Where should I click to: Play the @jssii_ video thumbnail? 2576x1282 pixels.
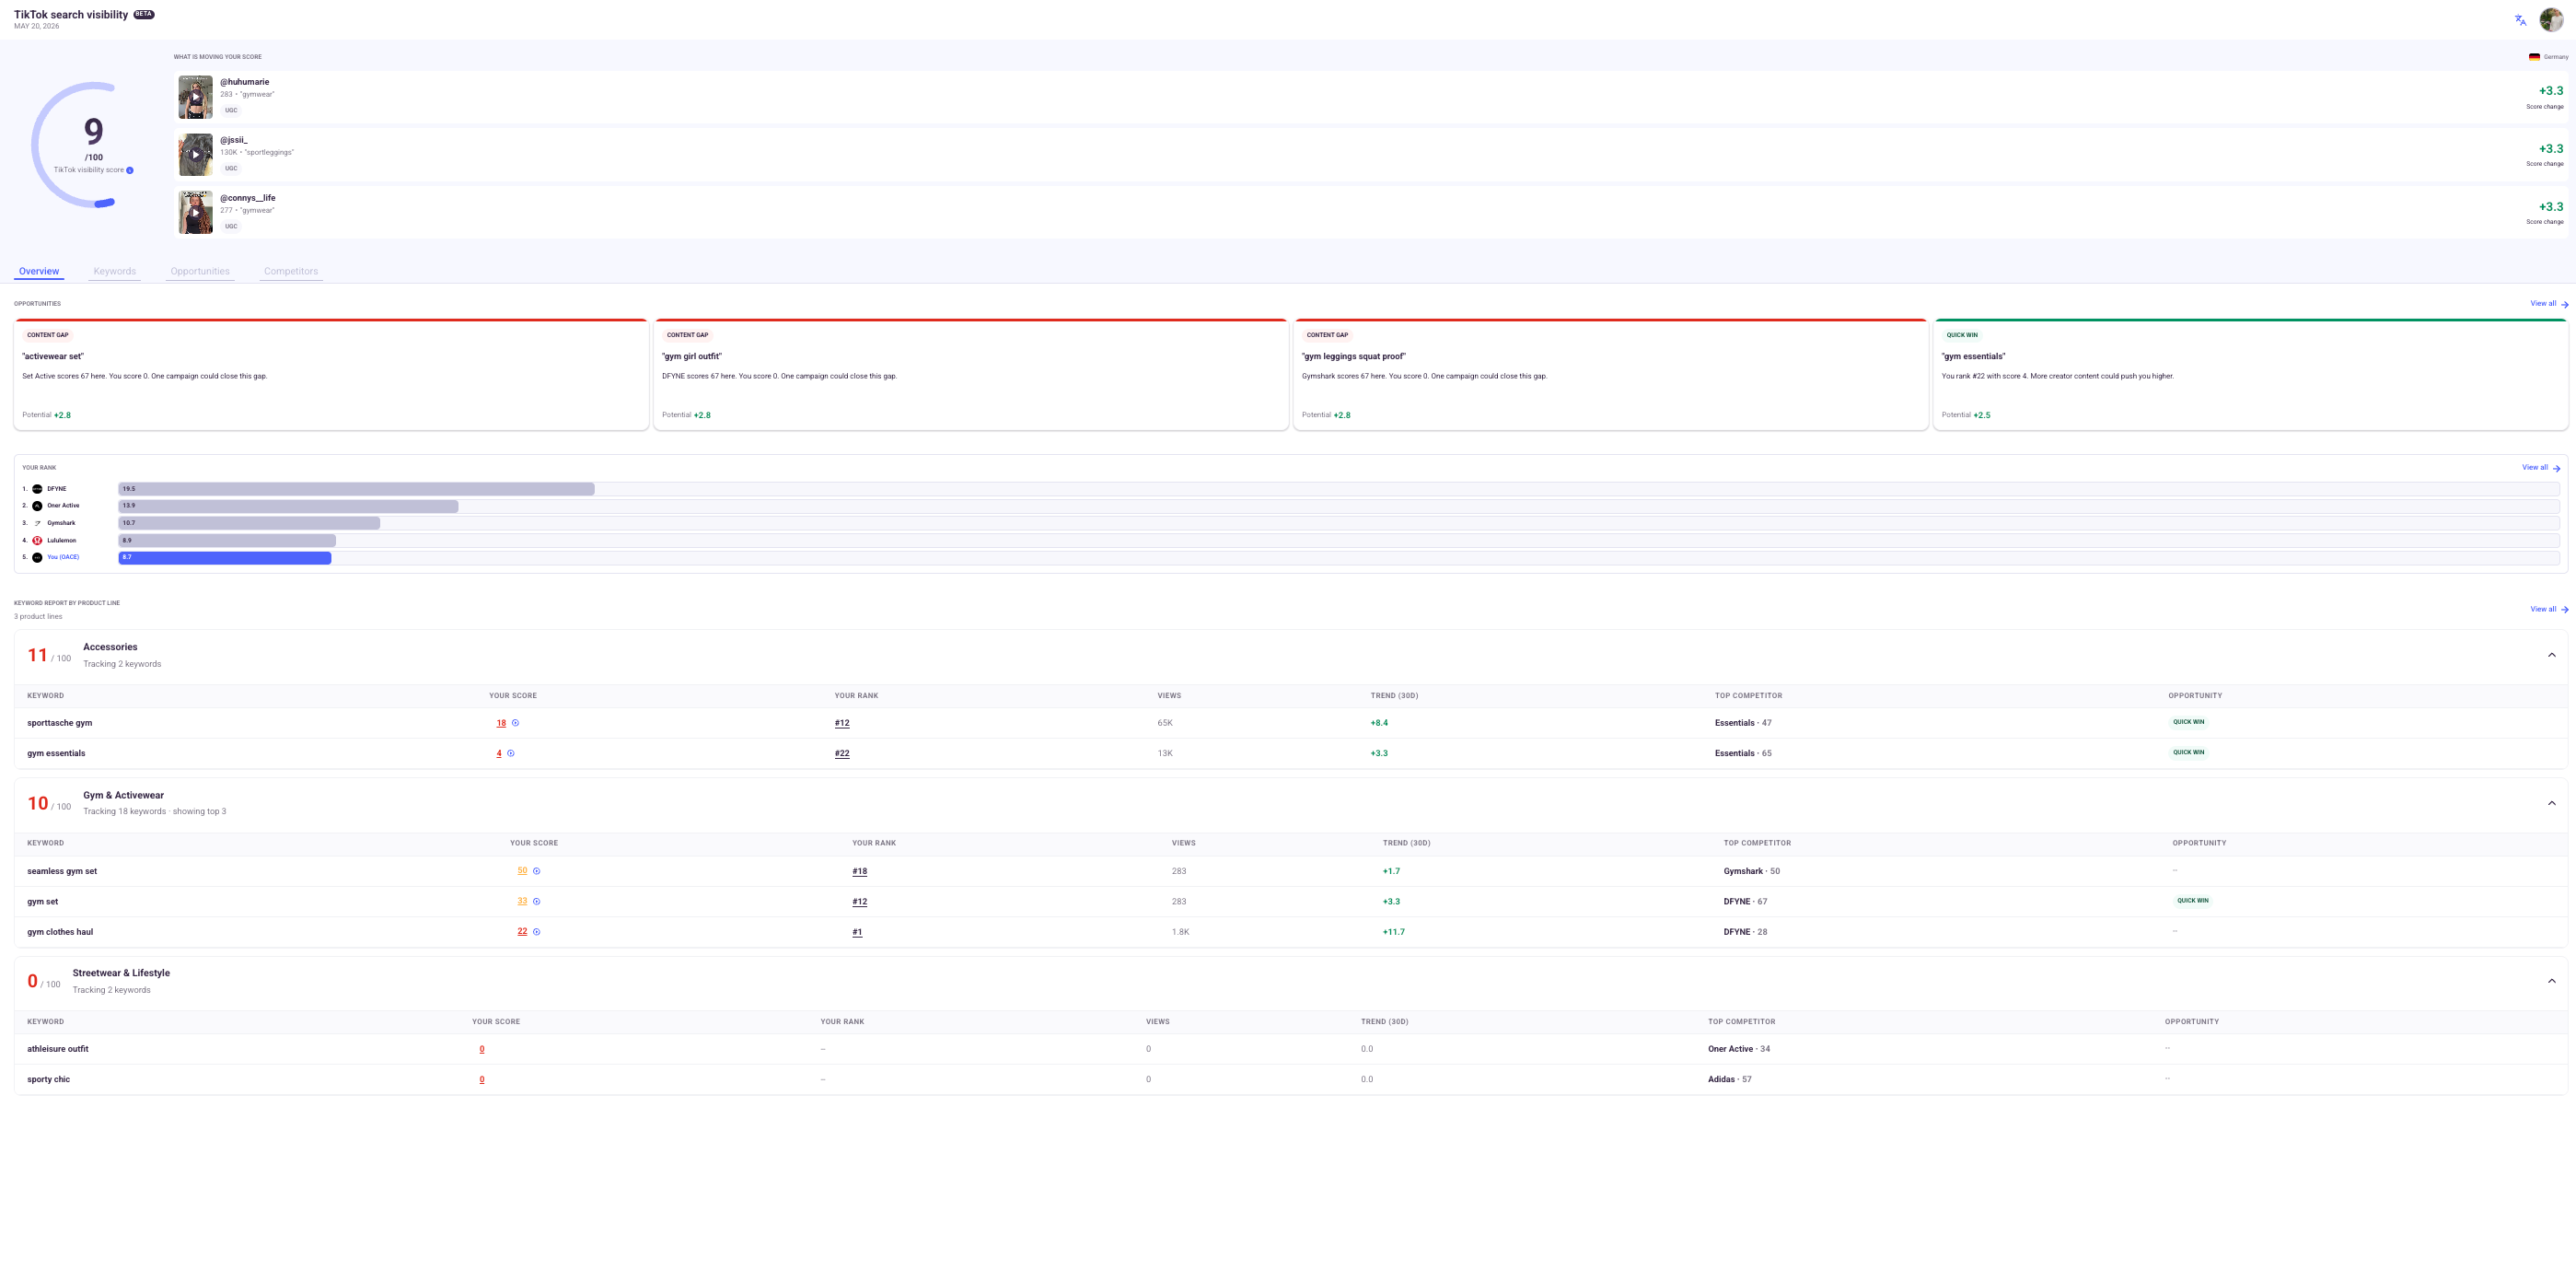pos(195,155)
